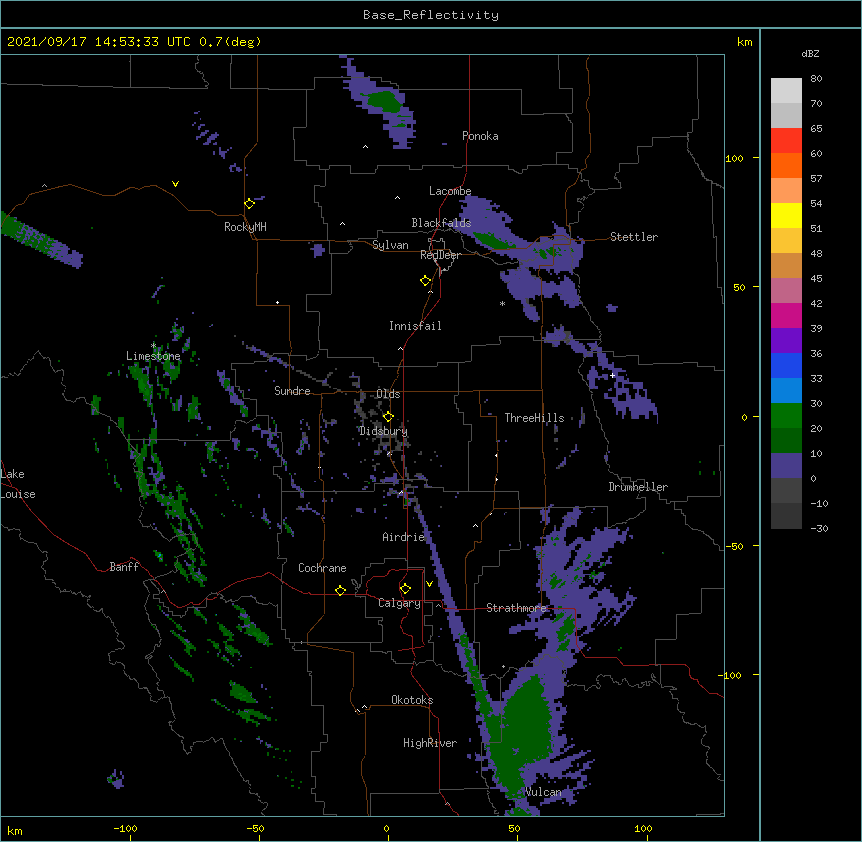This screenshot has height=842, width=862.
Task: Click the -100 tick on the right axis
Action: pos(731,675)
